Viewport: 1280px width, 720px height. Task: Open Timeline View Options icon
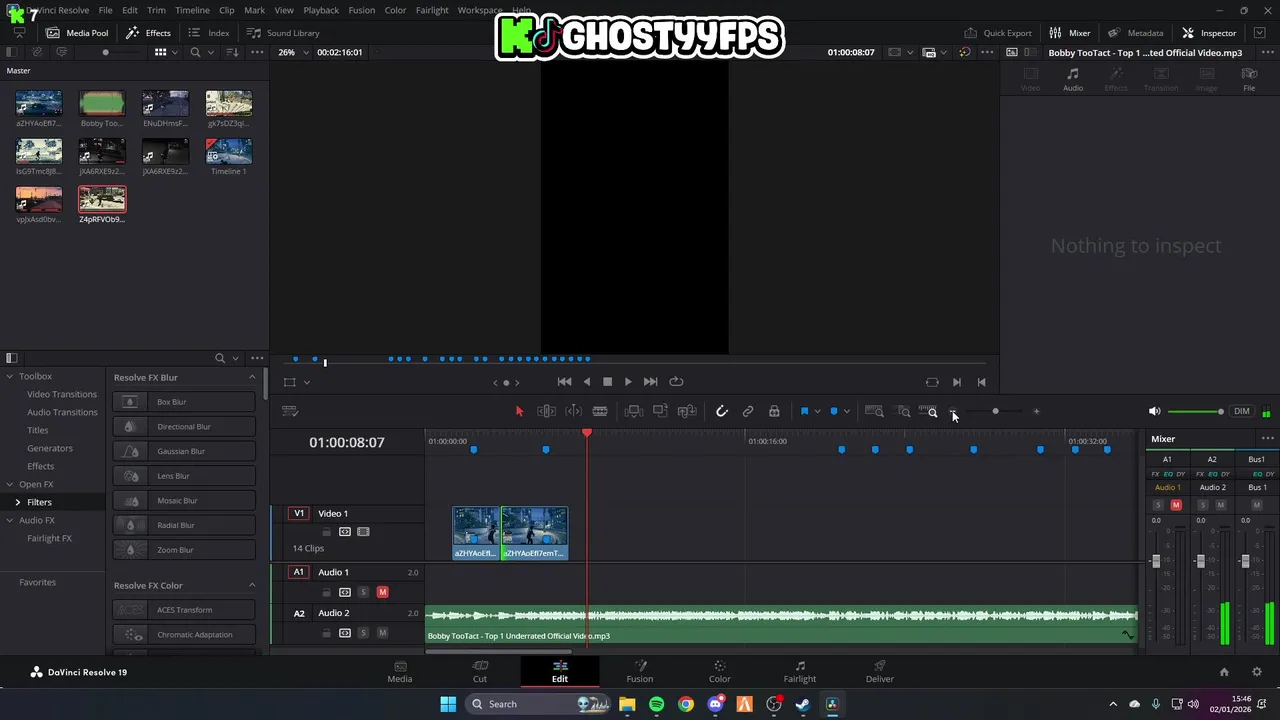290,411
